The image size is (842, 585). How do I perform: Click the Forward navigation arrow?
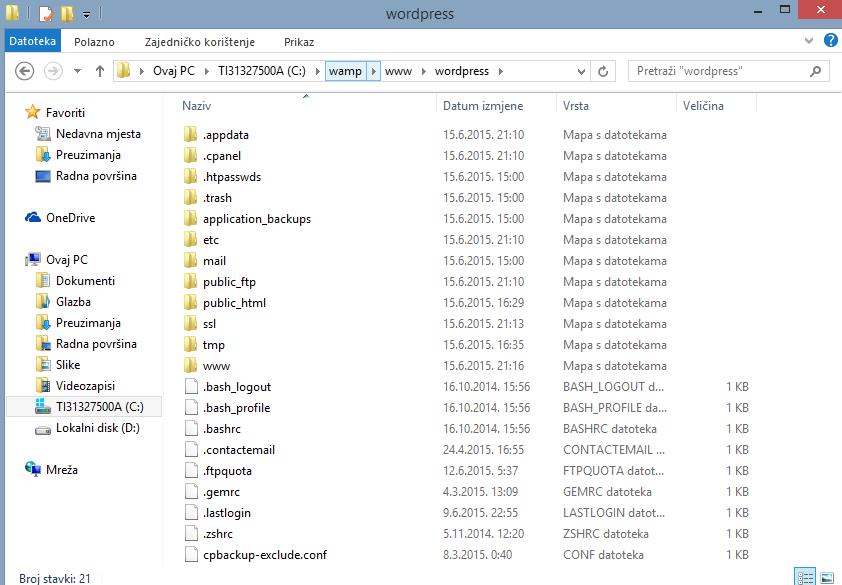[53, 71]
